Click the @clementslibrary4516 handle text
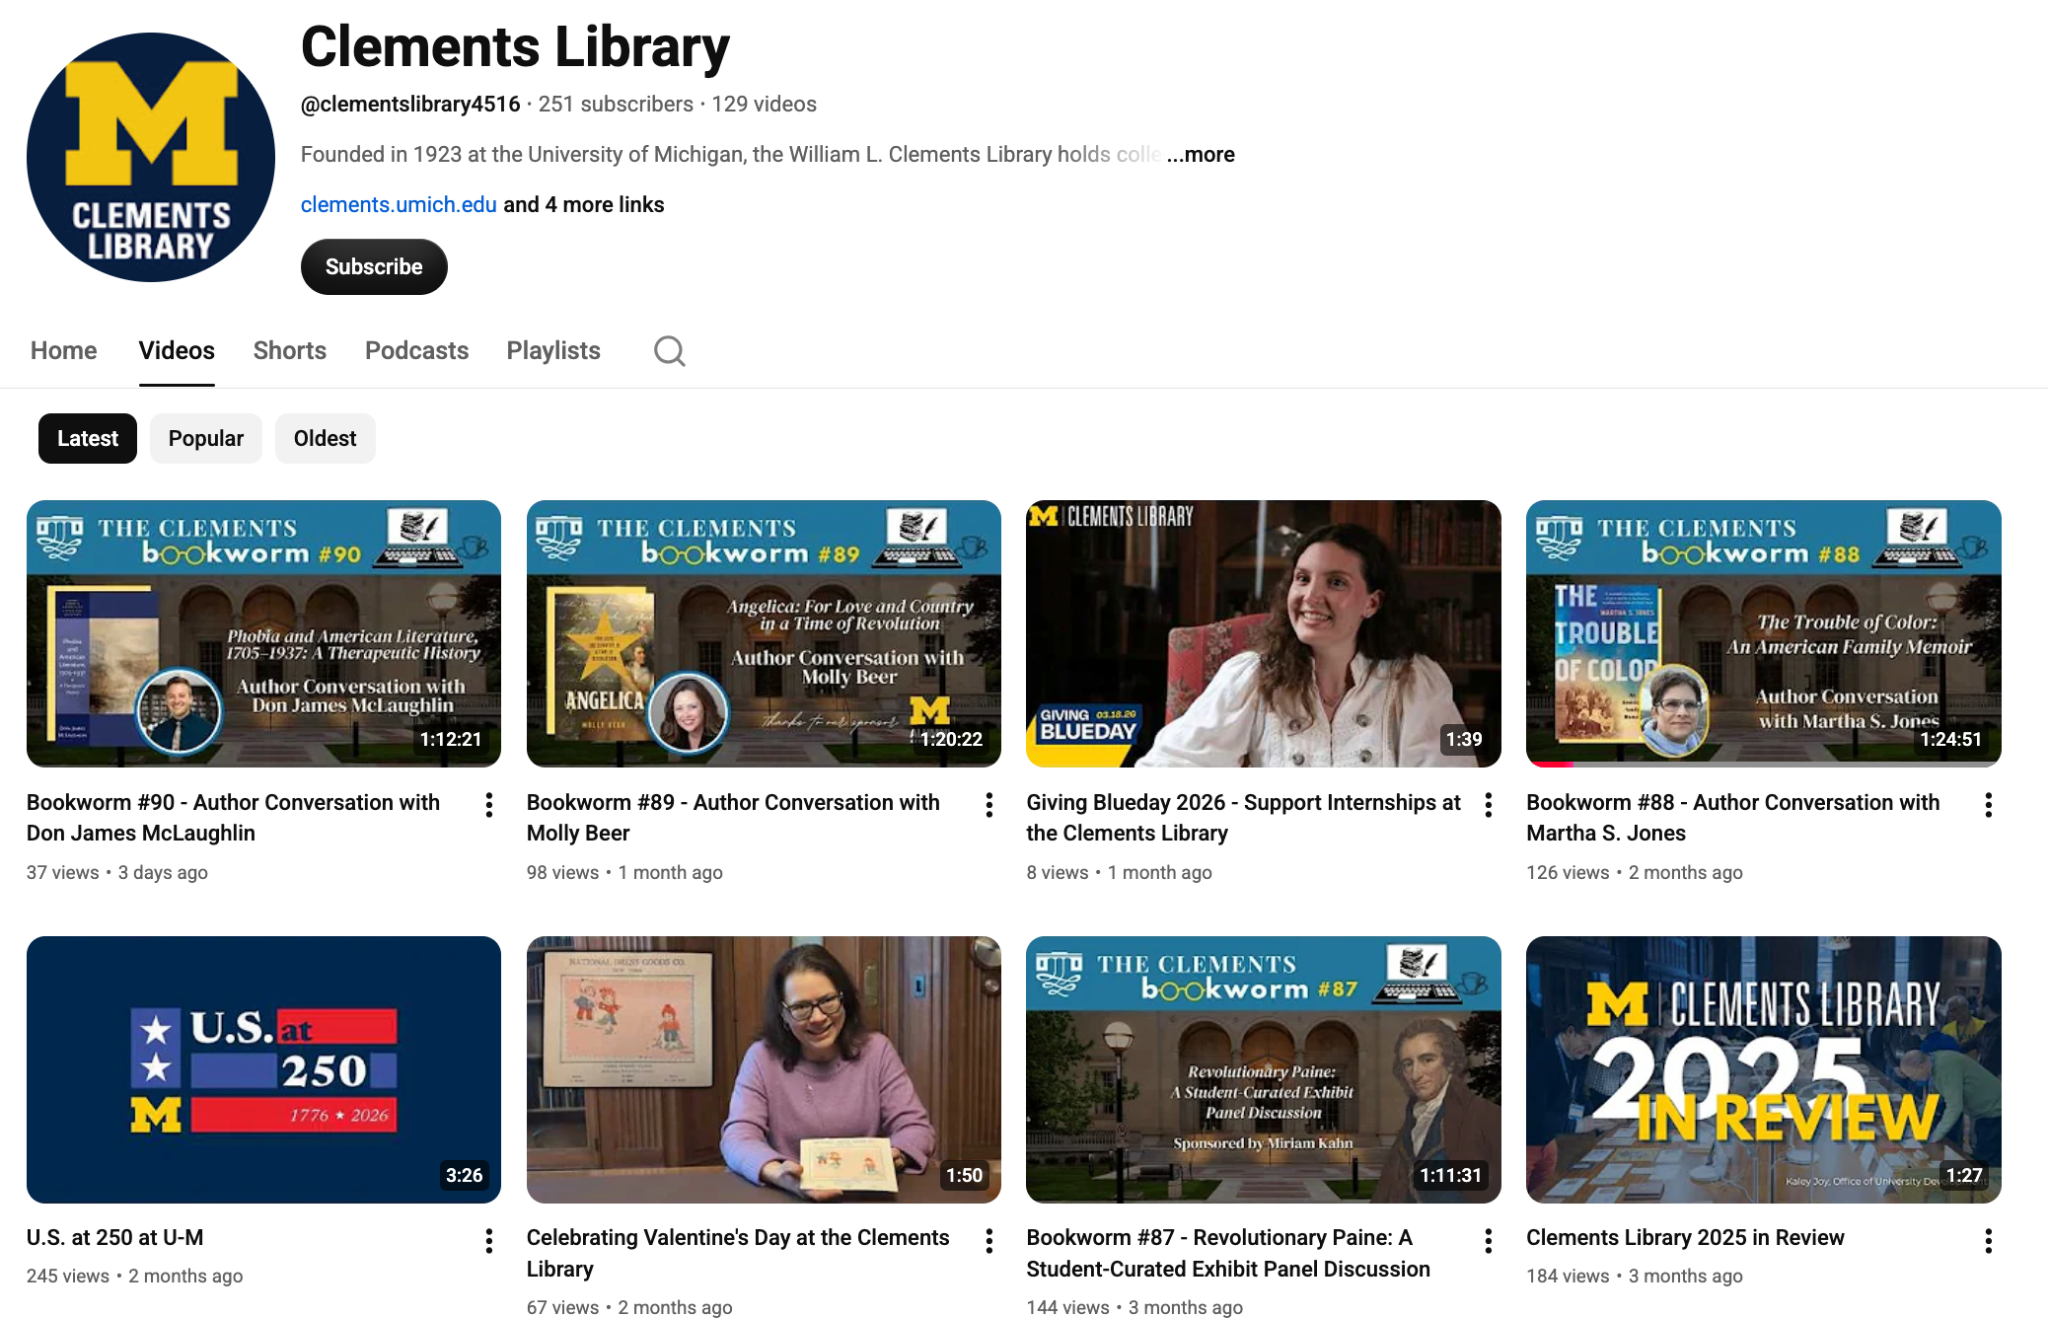This screenshot has height=1338, width=2048. pos(410,104)
